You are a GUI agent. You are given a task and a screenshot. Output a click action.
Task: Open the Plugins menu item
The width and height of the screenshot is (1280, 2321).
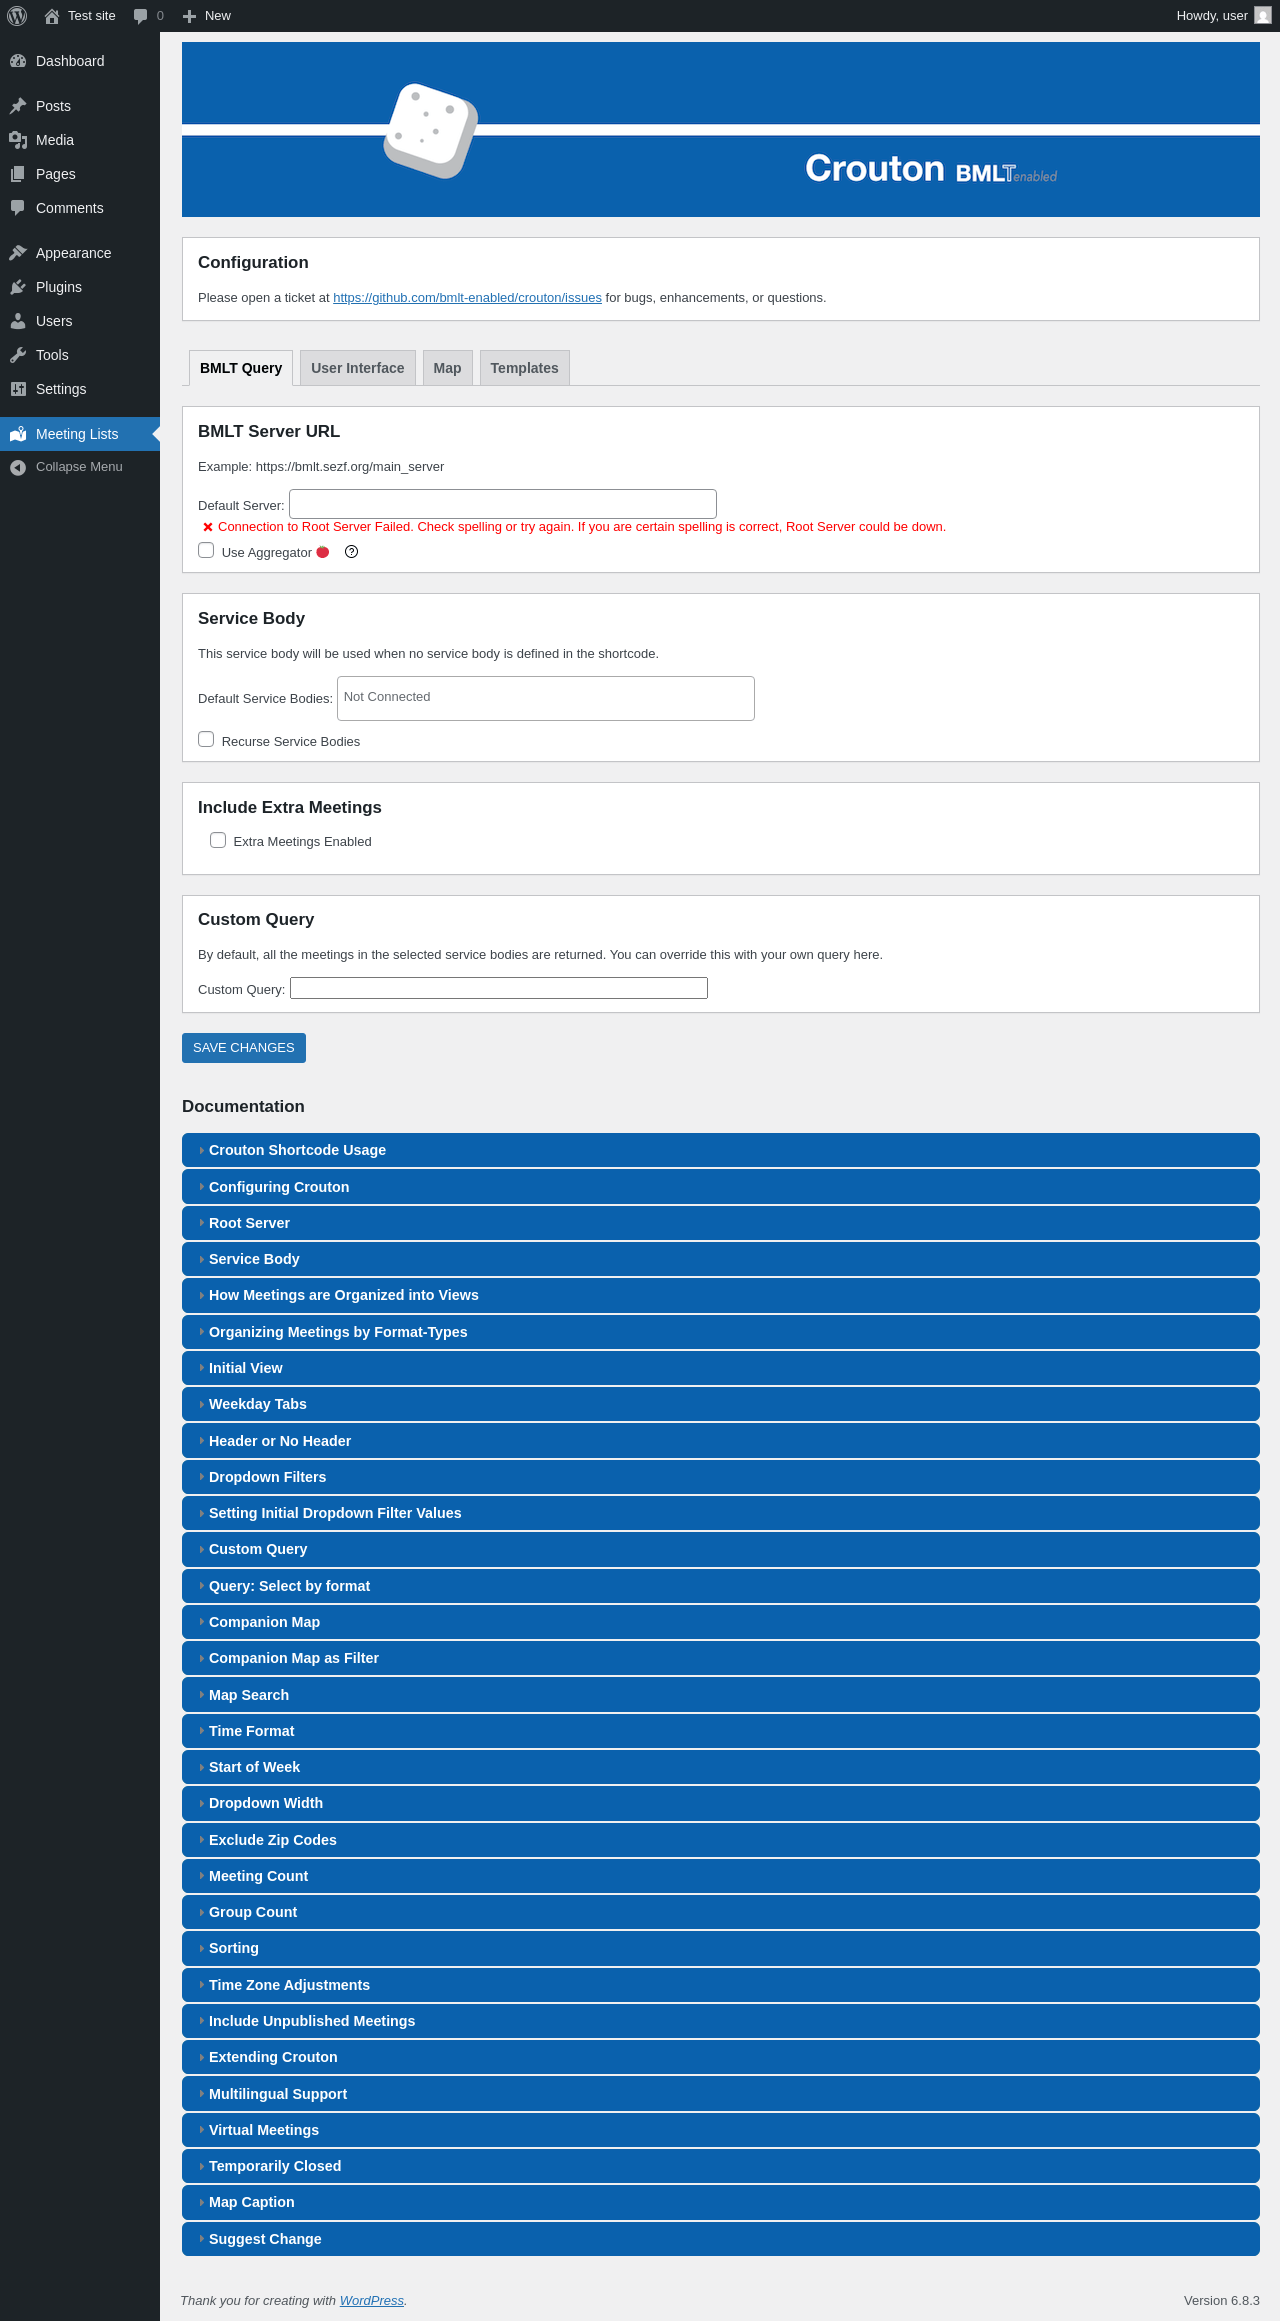(80, 287)
